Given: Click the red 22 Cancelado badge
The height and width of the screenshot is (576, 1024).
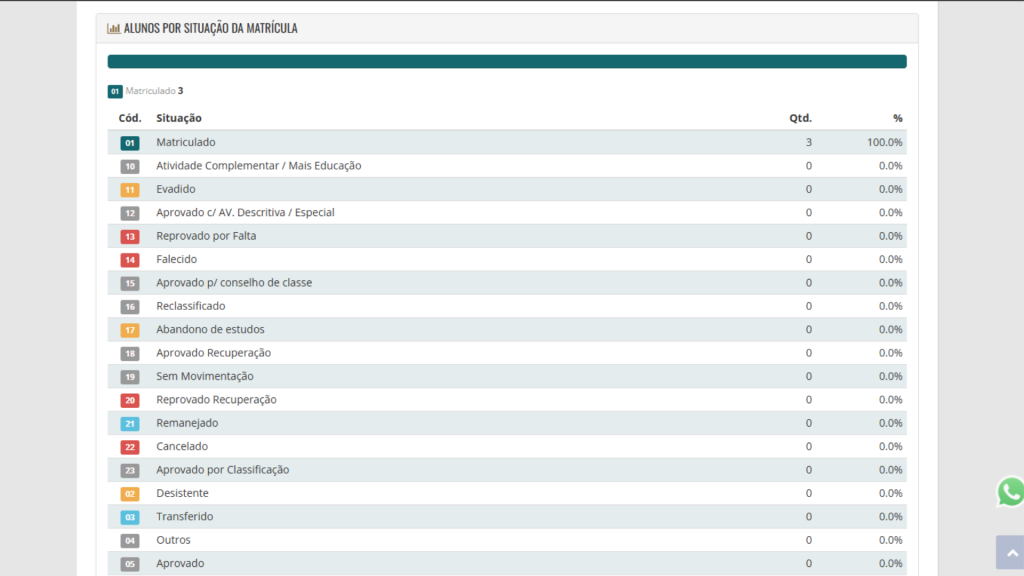Looking at the screenshot, I should [130, 447].
